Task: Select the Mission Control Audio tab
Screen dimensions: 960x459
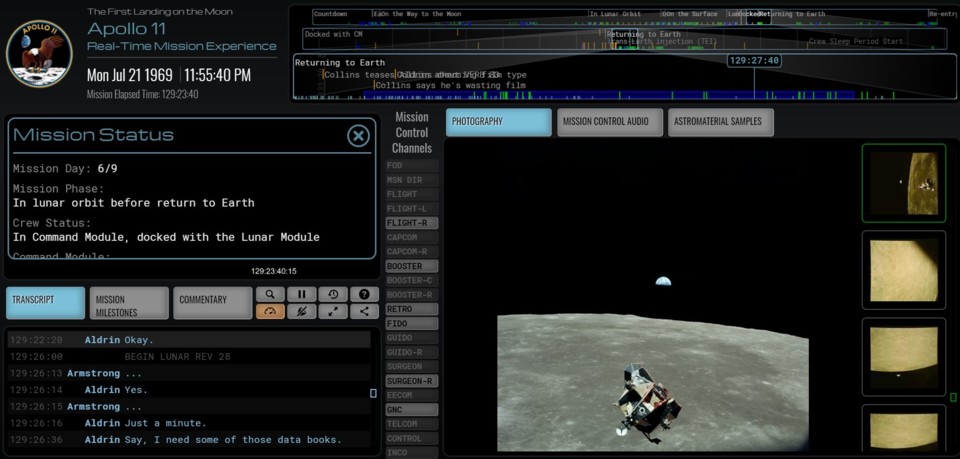Action: (x=609, y=122)
